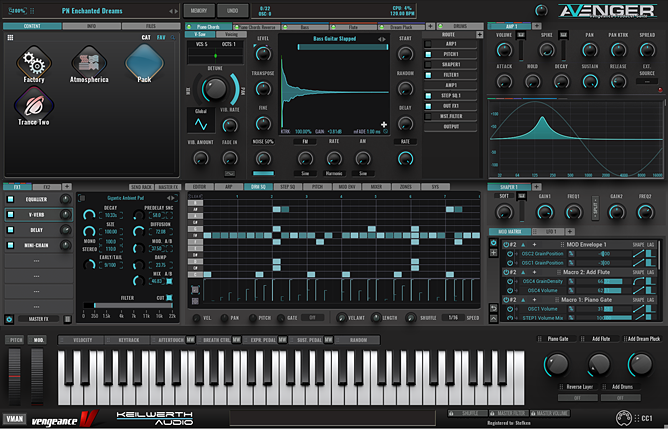Open the 1/16 speed dropdown
Screen dimensions: 668x429
pyautogui.click(x=453, y=317)
